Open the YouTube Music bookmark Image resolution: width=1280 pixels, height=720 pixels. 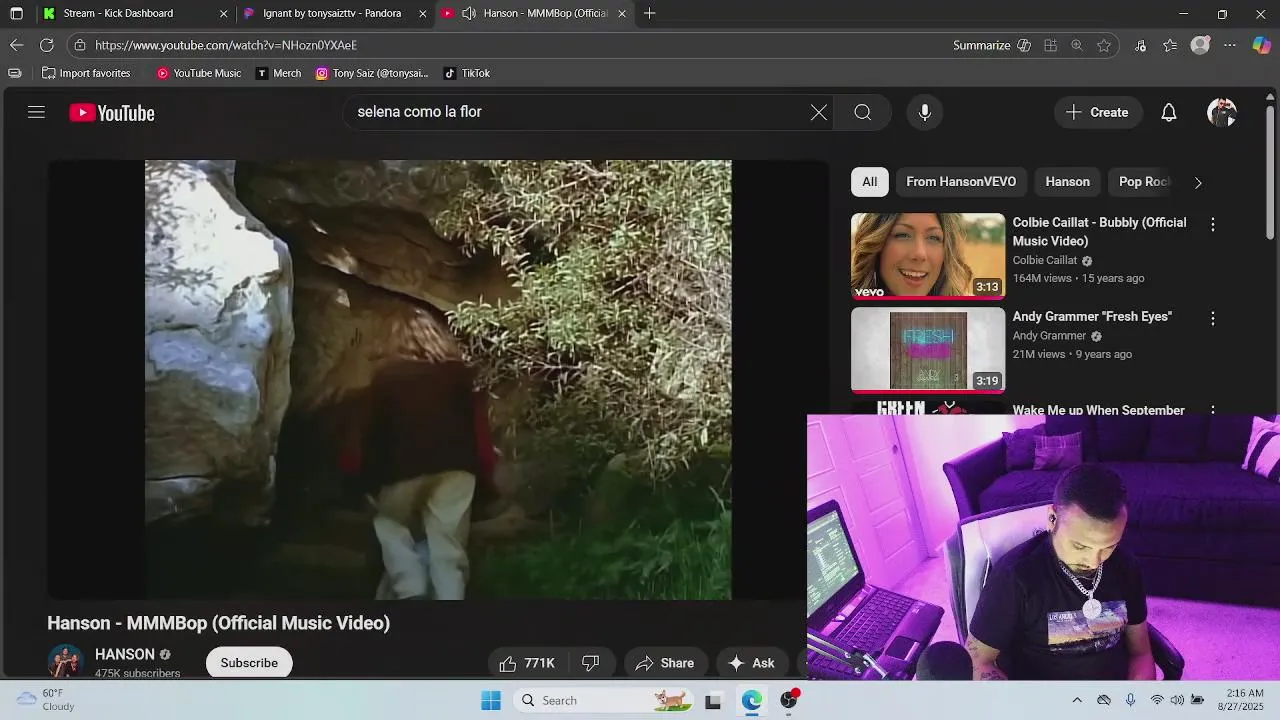[198, 73]
